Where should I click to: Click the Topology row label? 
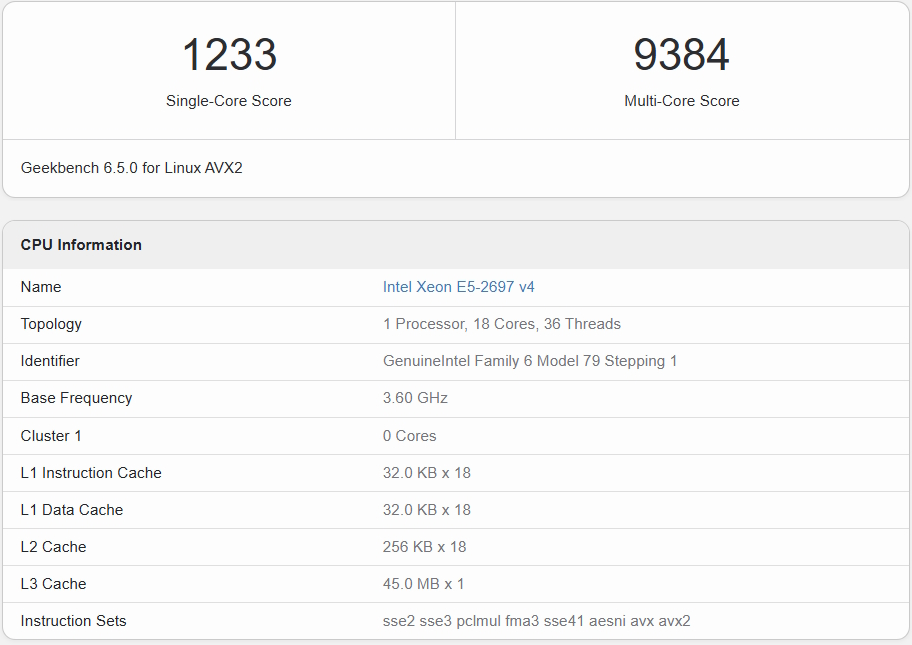pos(51,324)
